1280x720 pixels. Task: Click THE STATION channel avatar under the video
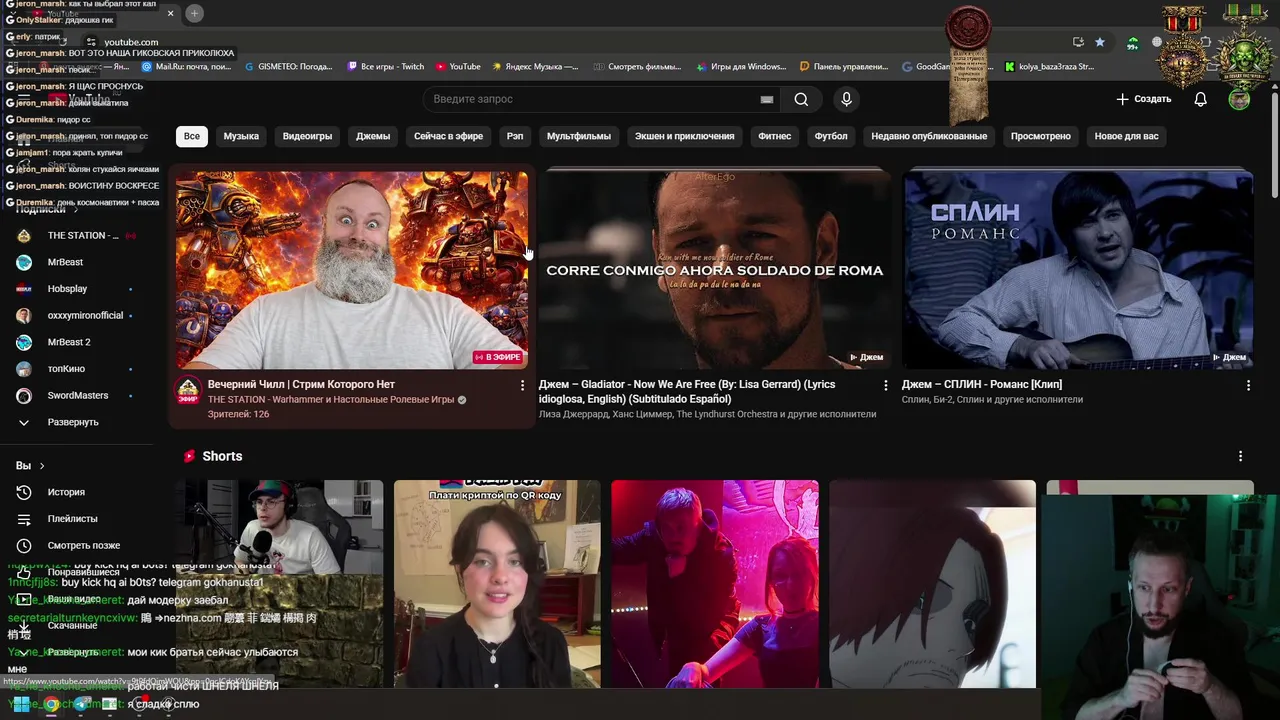coord(188,390)
